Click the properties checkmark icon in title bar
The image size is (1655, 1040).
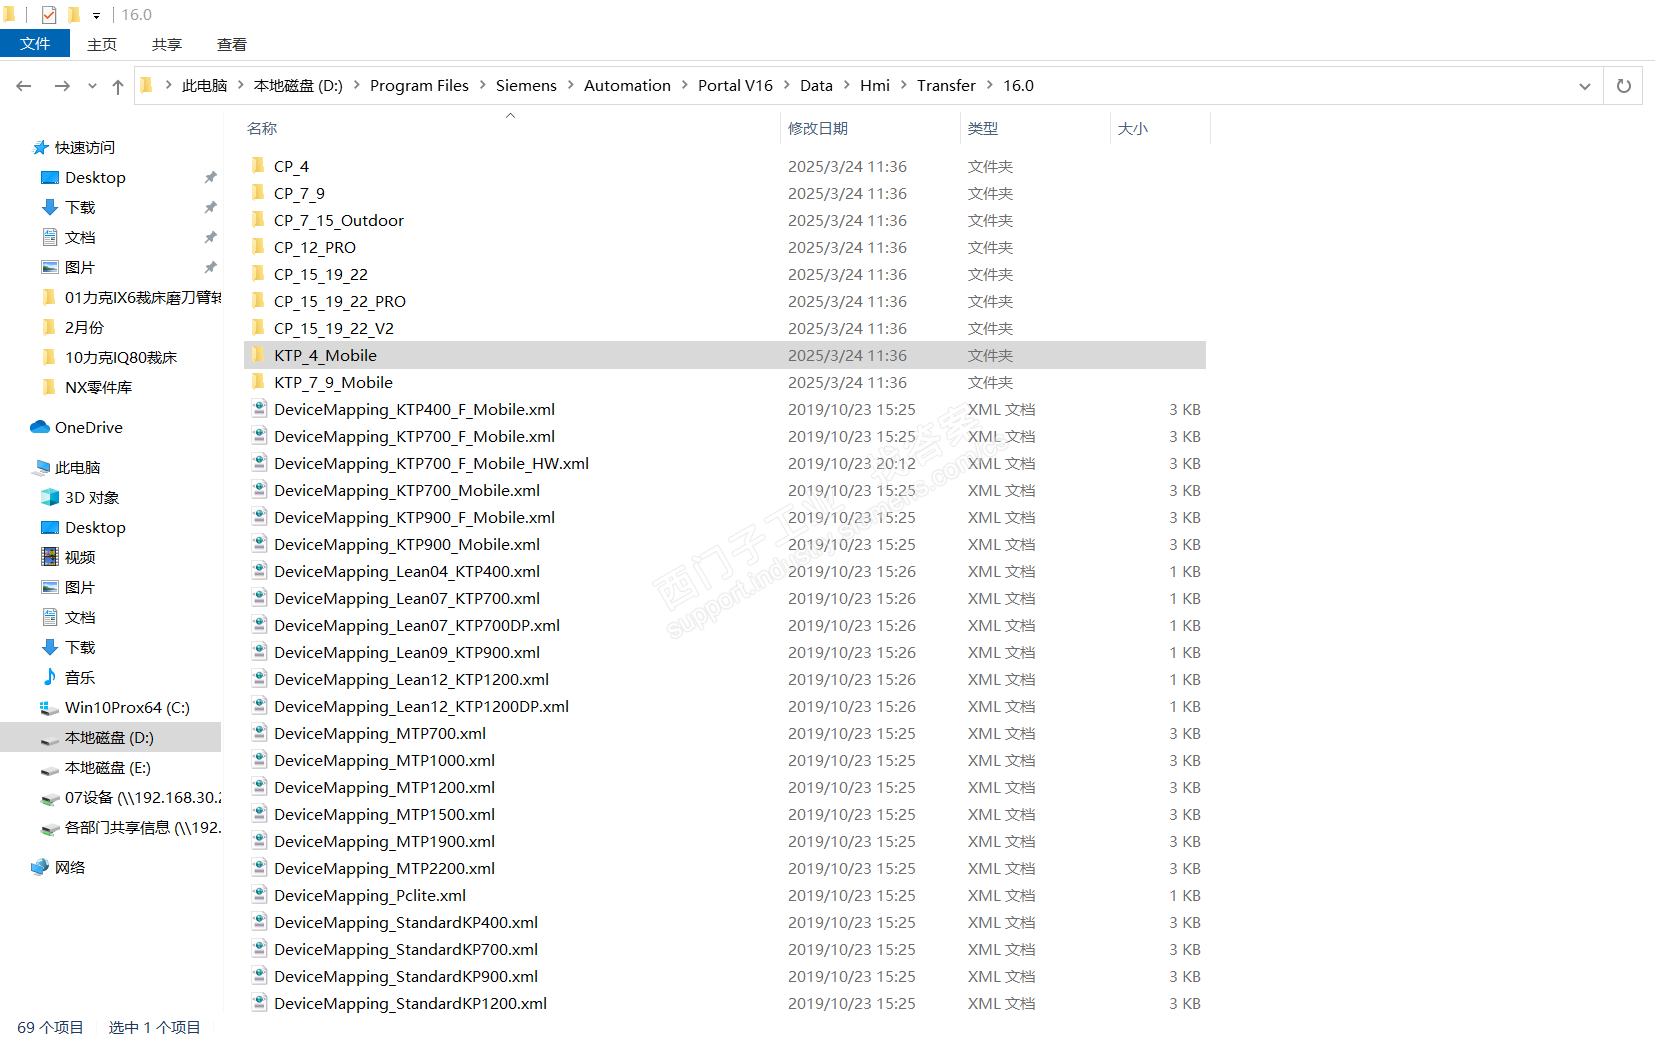[49, 15]
